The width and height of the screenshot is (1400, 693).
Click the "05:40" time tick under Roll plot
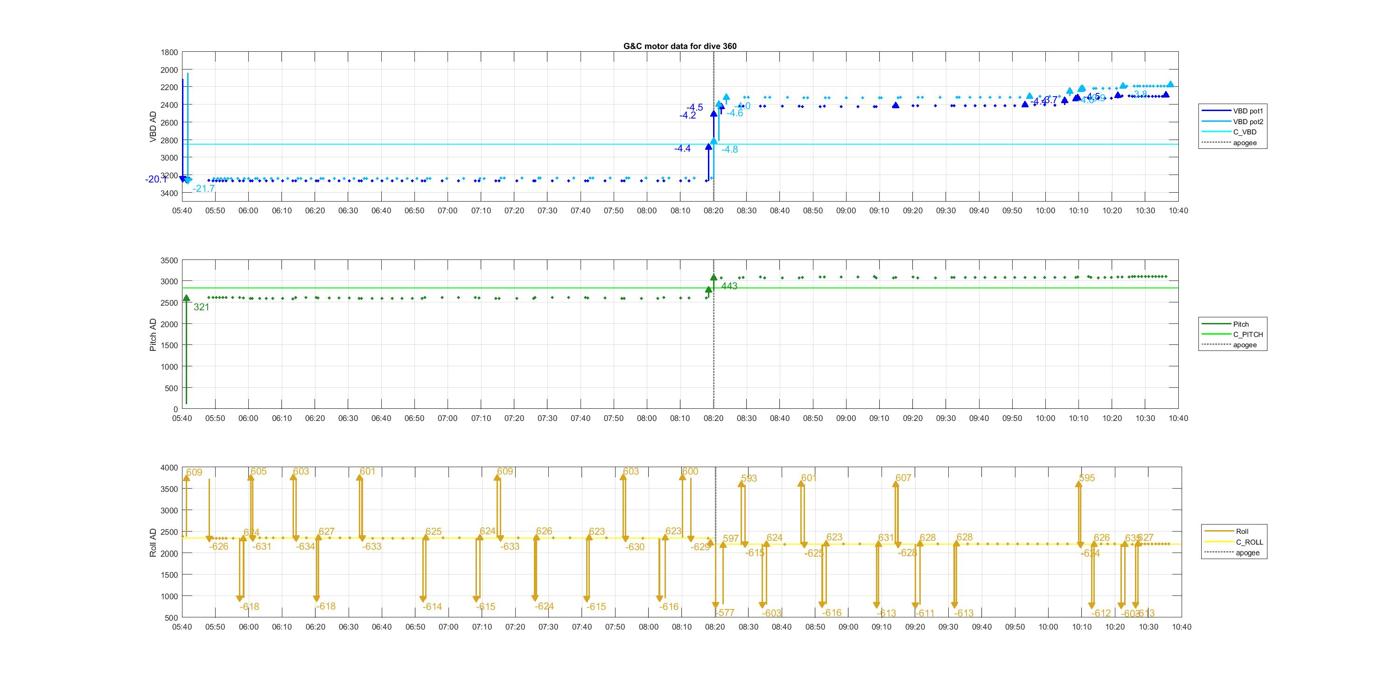pyautogui.click(x=182, y=627)
